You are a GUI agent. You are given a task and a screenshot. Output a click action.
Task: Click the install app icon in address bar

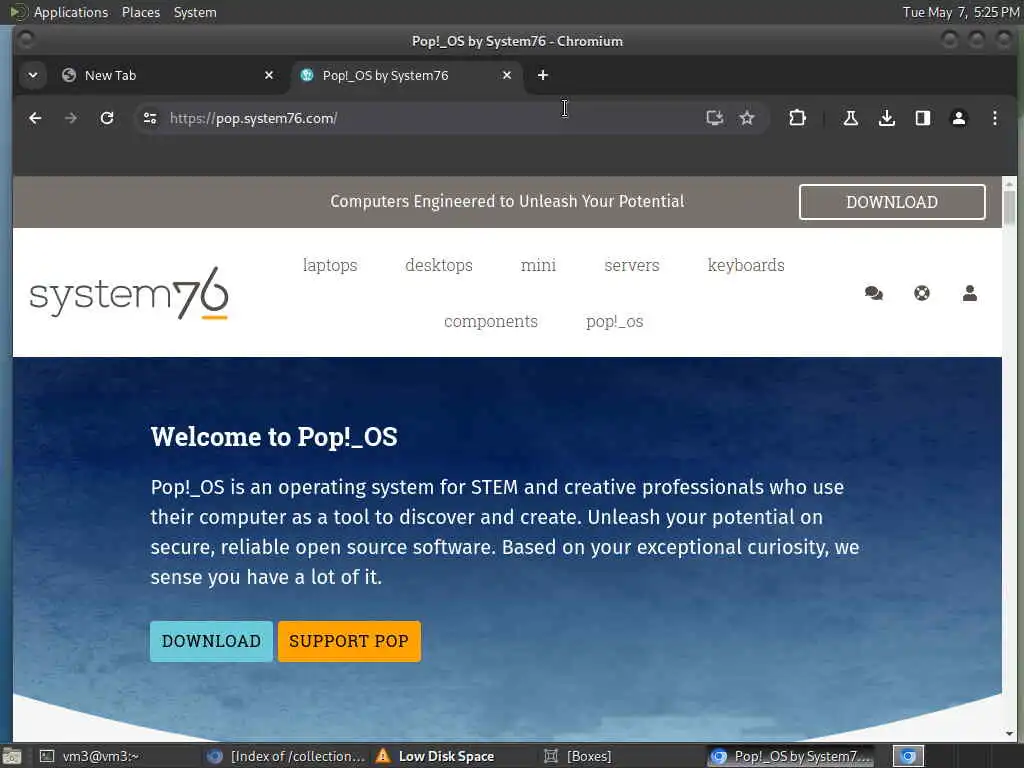pyautogui.click(x=714, y=118)
